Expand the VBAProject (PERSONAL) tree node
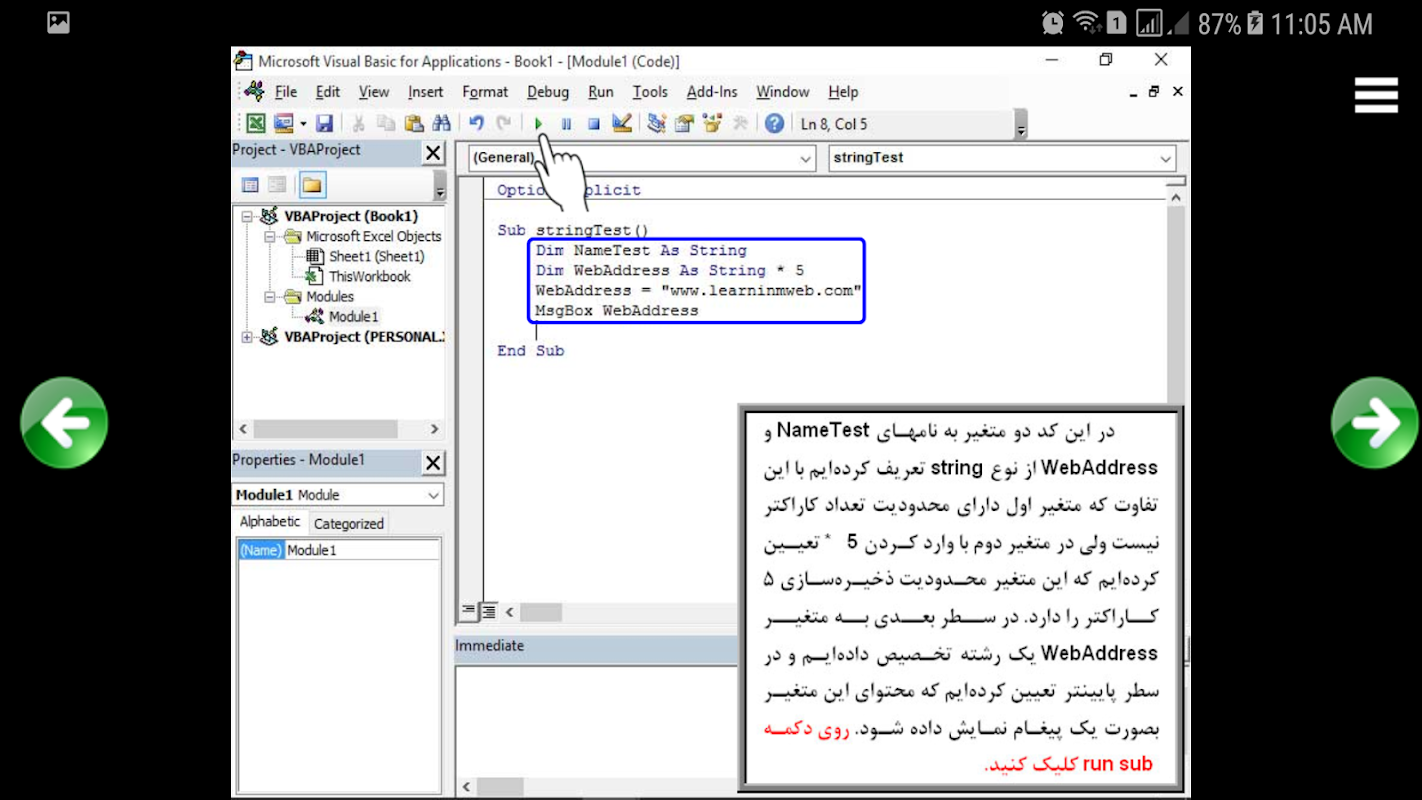 click(x=247, y=337)
